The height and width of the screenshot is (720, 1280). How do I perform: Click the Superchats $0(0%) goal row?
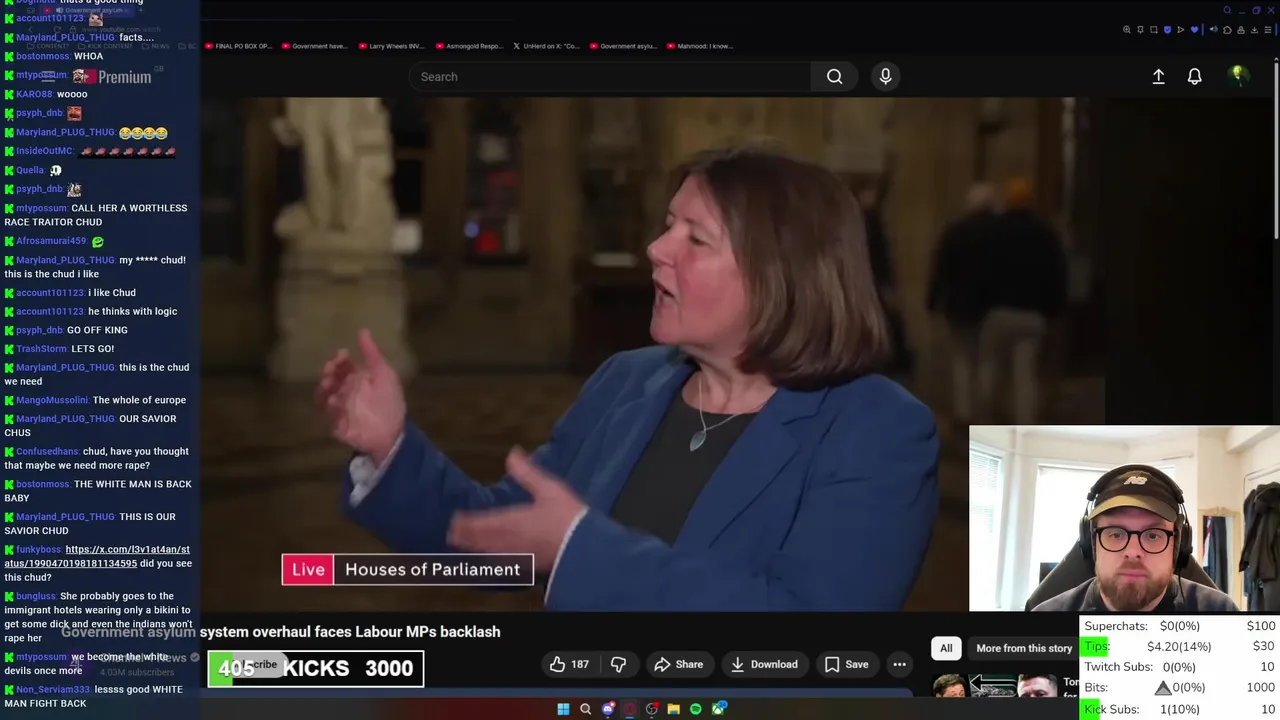click(x=1180, y=626)
